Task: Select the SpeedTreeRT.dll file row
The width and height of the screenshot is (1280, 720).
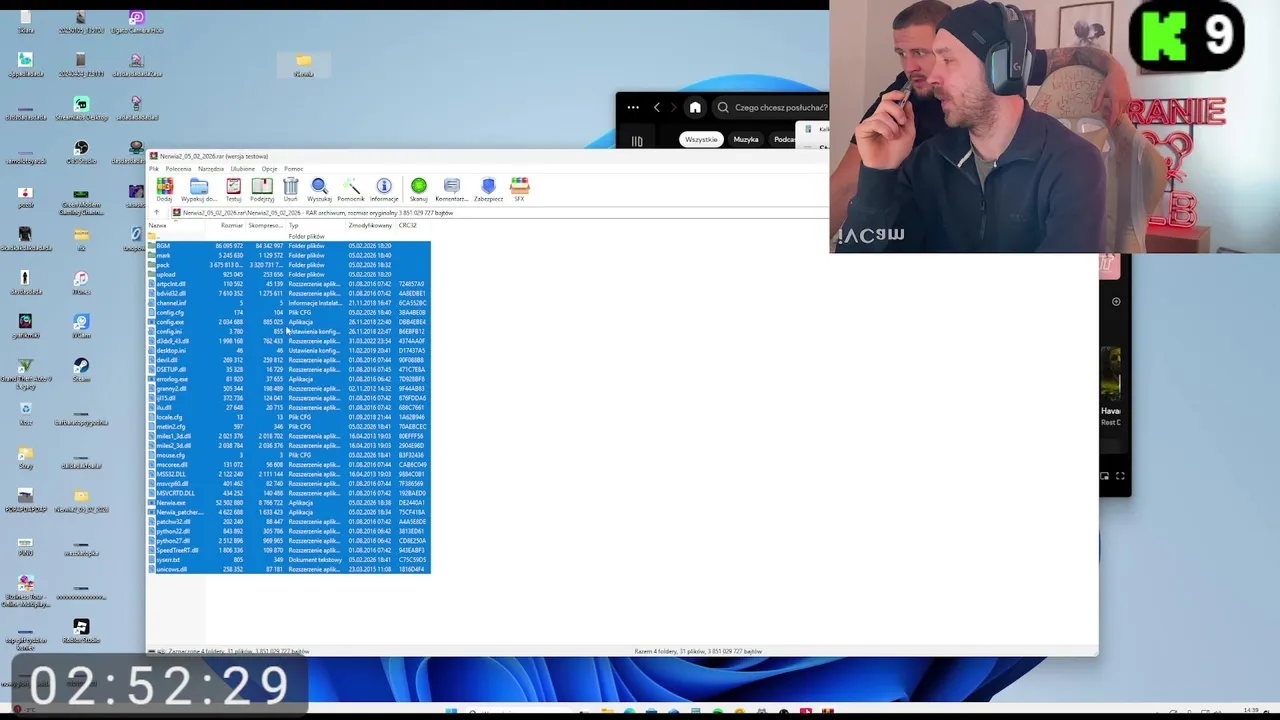Action: tap(289, 550)
